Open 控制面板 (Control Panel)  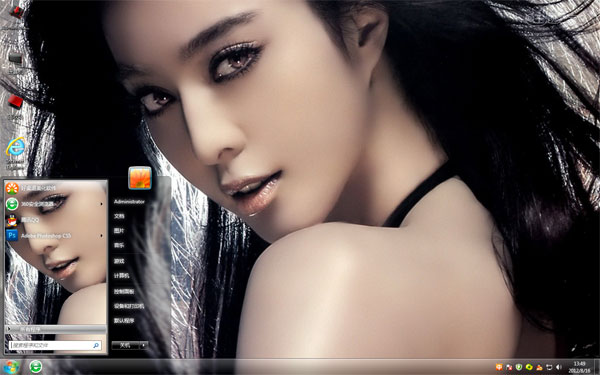tap(124, 292)
